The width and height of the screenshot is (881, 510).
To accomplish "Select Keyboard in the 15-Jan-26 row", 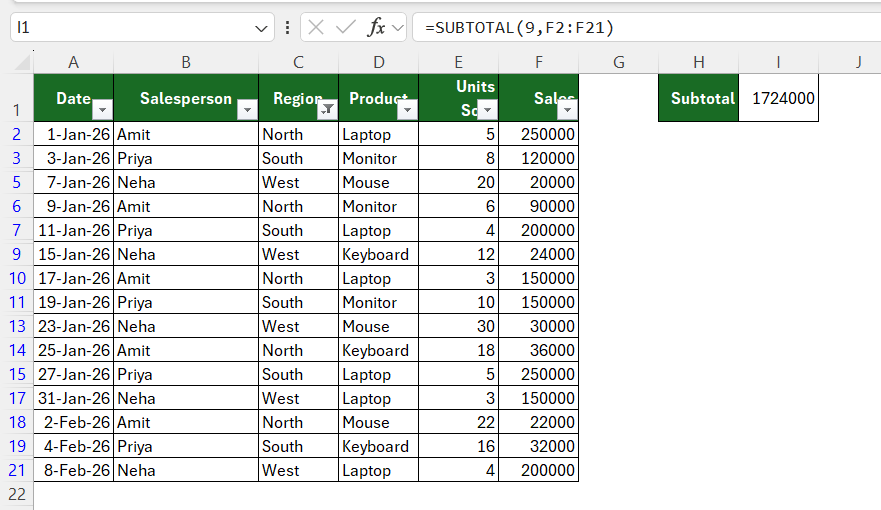I will 379,254.
